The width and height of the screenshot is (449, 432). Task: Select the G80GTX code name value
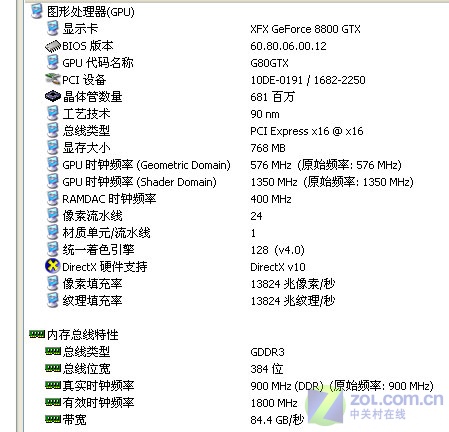coord(269,63)
